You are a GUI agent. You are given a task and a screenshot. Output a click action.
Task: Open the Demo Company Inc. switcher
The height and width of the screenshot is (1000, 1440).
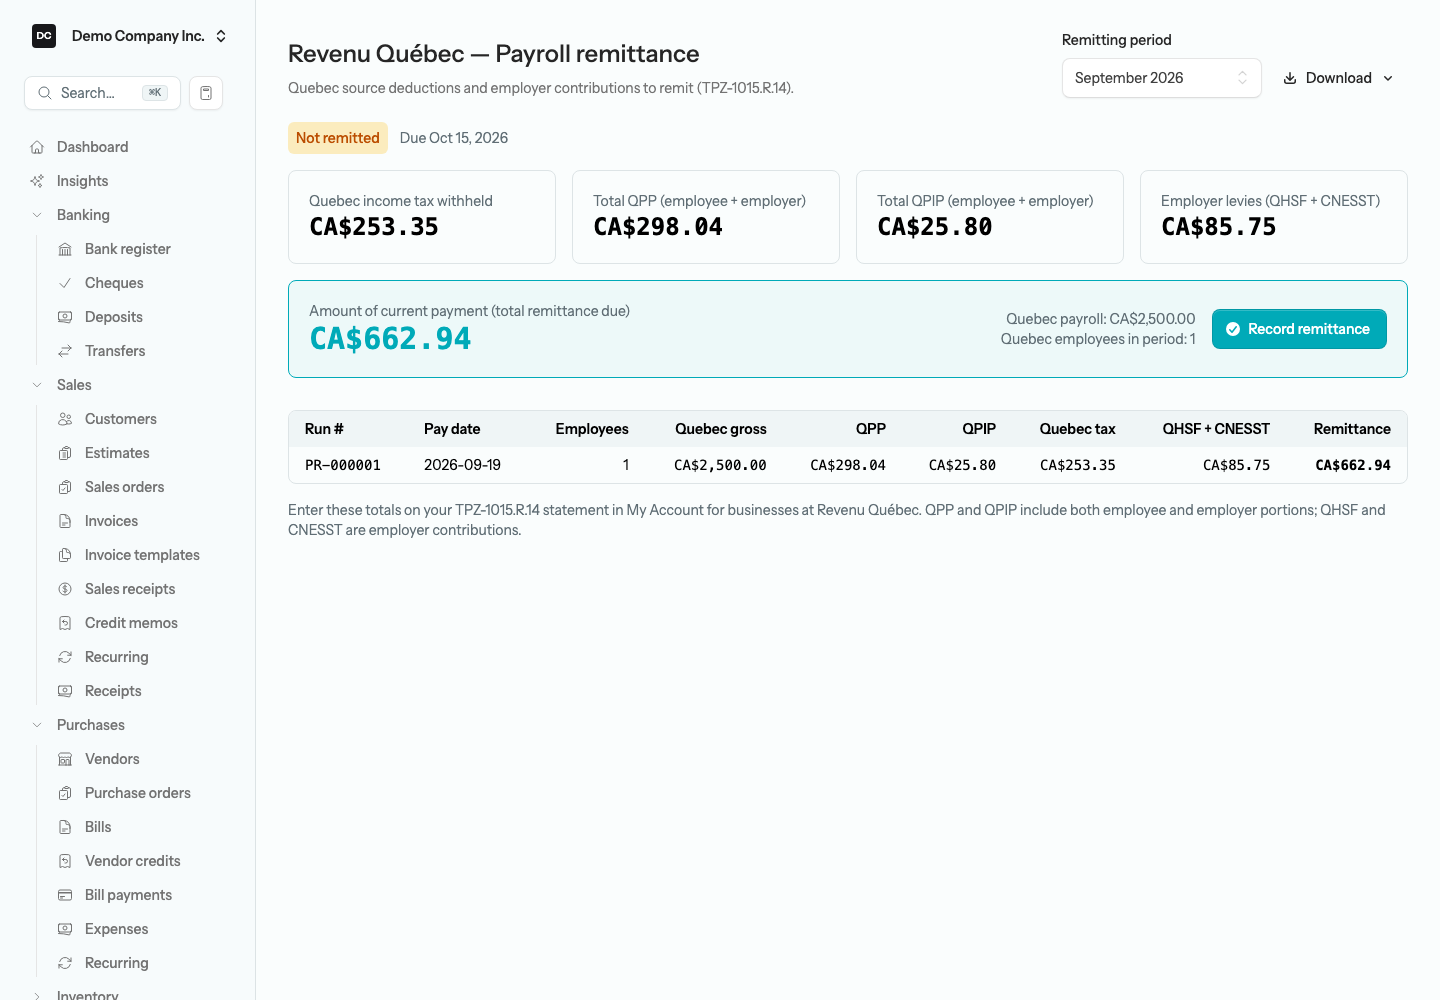click(129, 36)
